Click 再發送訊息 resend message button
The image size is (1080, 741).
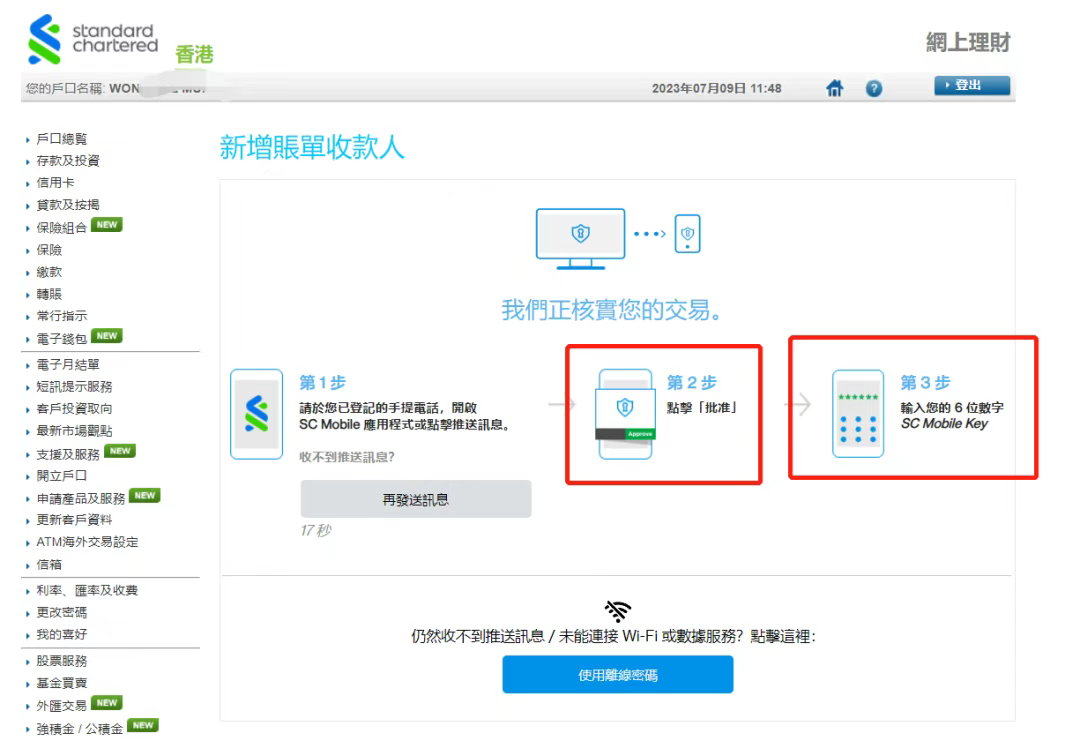[x=415, y=499]
